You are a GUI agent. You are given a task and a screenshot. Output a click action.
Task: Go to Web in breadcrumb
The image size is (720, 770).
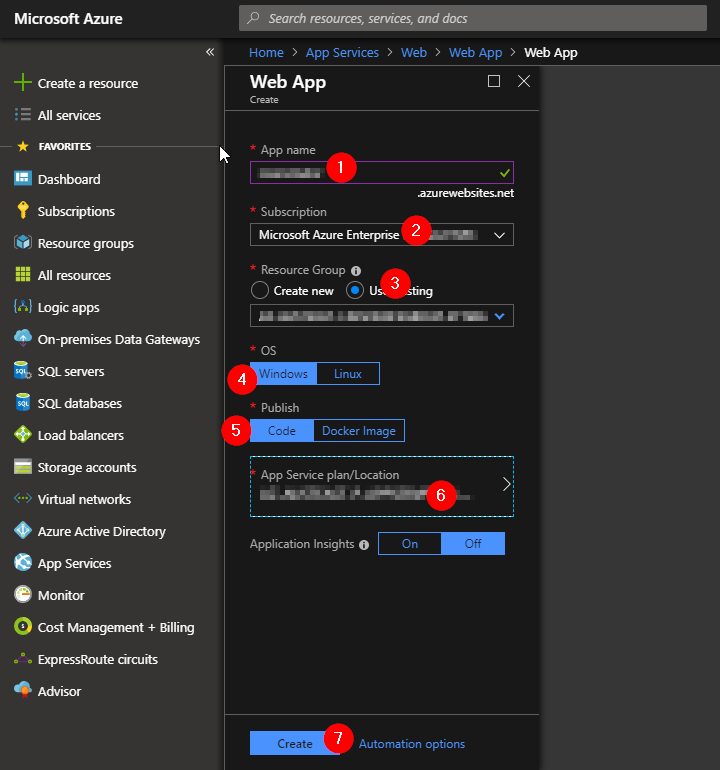[x=414, y=53]
